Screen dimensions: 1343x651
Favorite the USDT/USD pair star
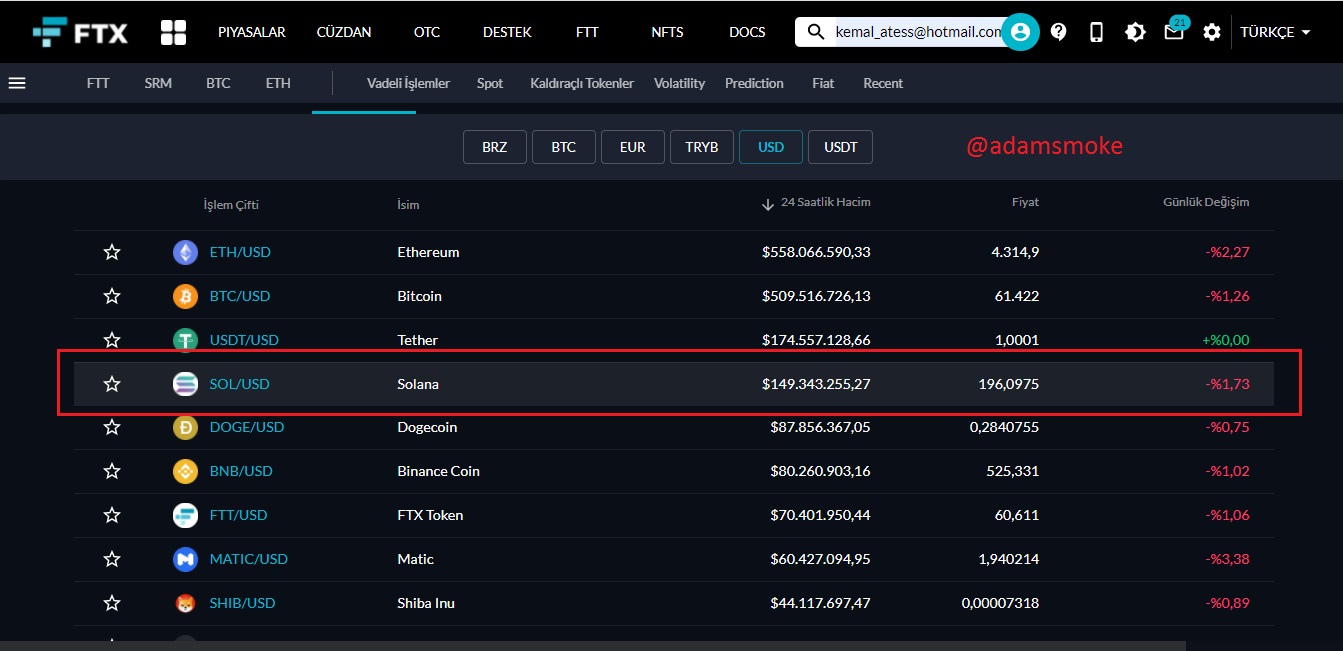(112, 340)
